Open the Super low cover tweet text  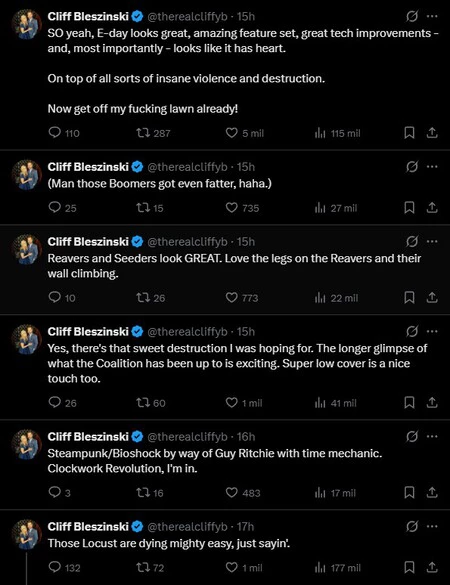237,363
